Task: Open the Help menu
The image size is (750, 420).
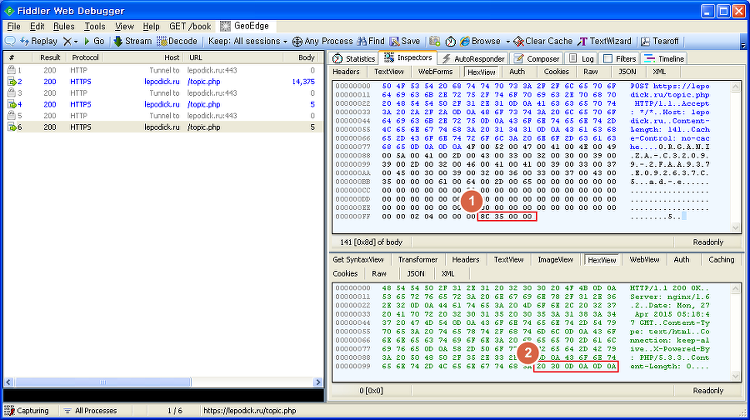Action: 151,26
